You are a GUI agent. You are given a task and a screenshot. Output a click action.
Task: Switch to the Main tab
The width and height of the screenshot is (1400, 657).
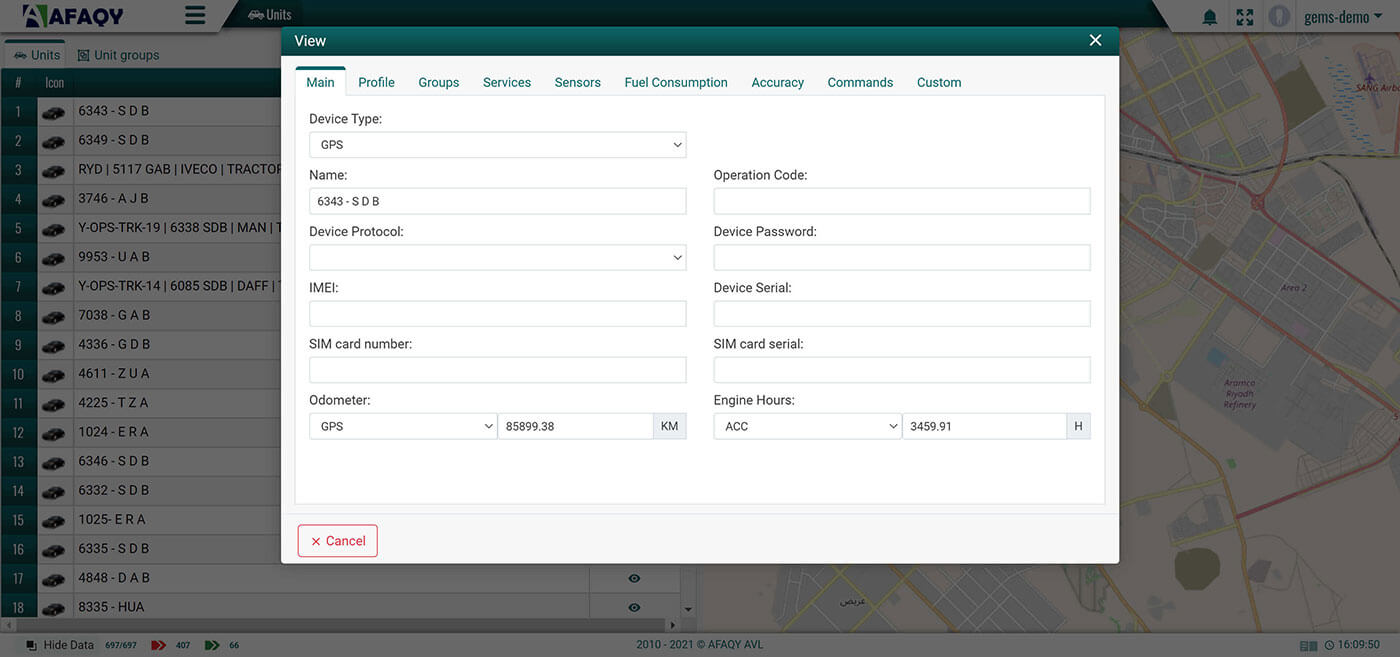[320, 82]
